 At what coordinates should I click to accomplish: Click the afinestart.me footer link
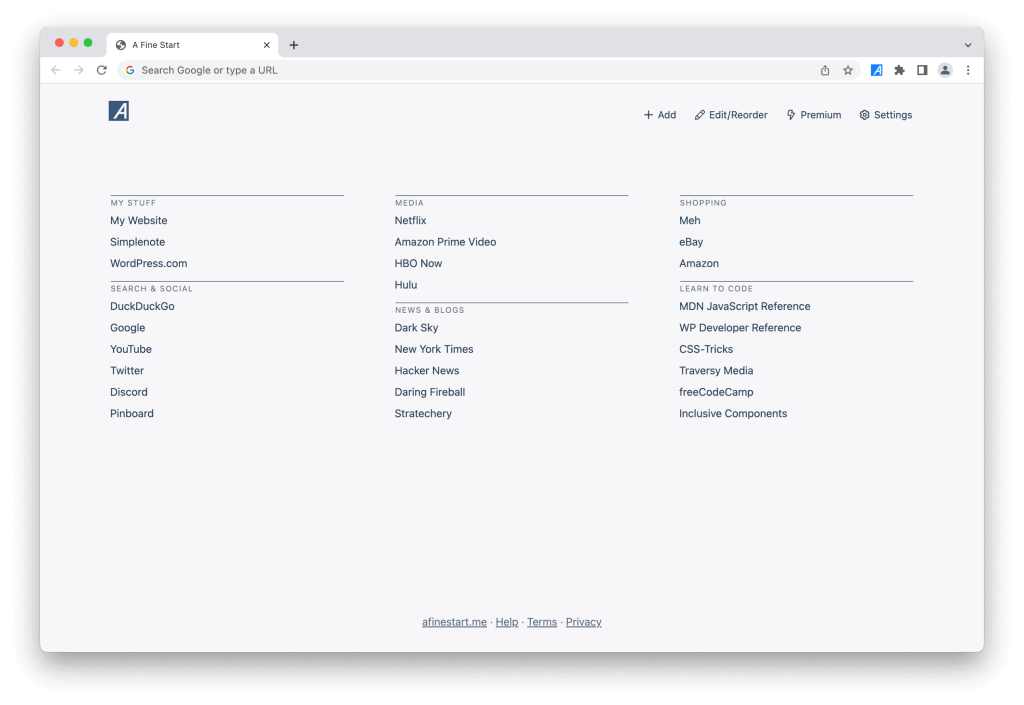(x=454, y=622)
